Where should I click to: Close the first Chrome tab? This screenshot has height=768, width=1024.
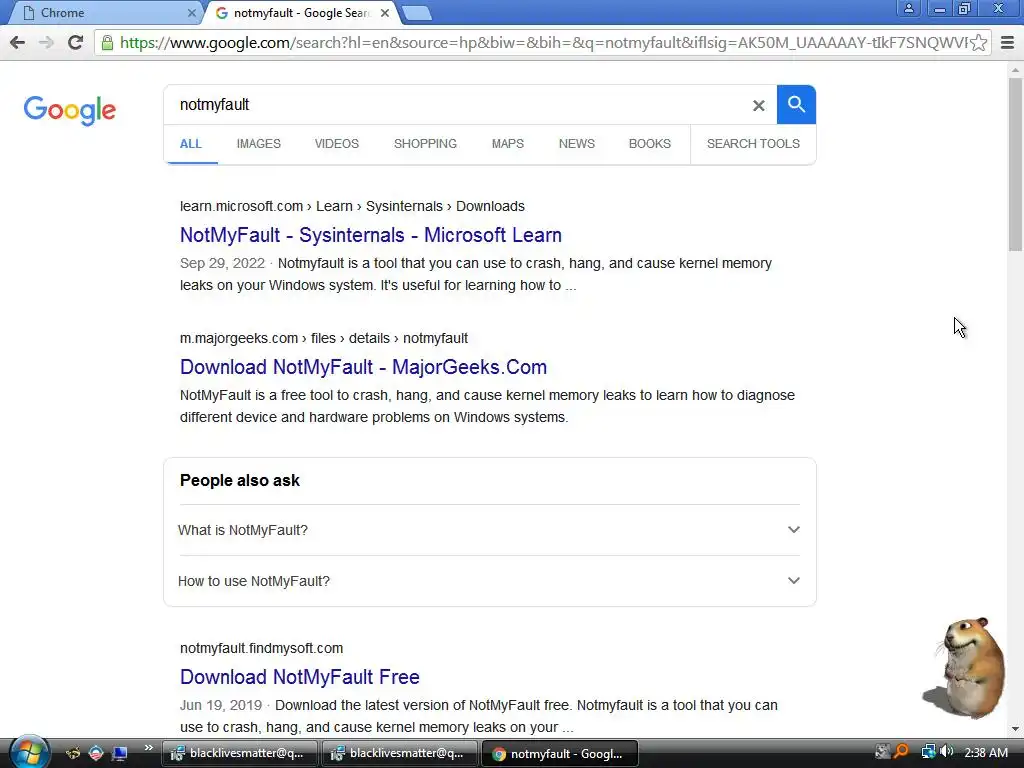pyautogui.click(x=191, y=13)
